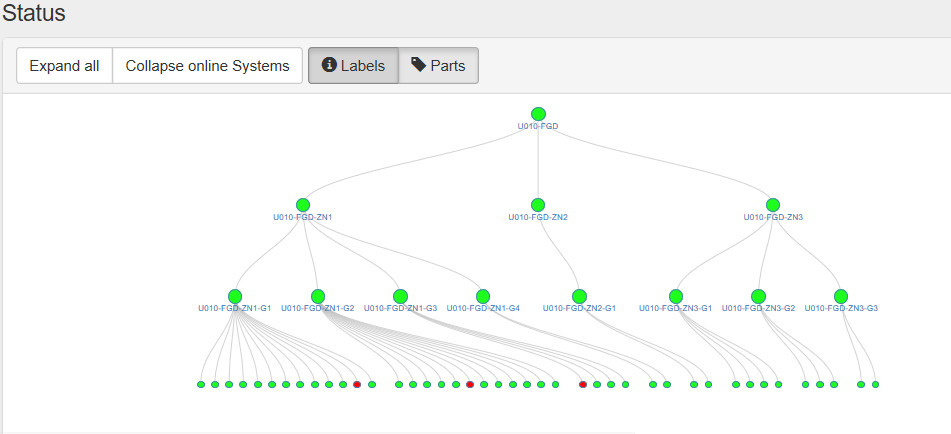Click Expand all button
This screenshot has width=951, height=434.
click(64, 66)
